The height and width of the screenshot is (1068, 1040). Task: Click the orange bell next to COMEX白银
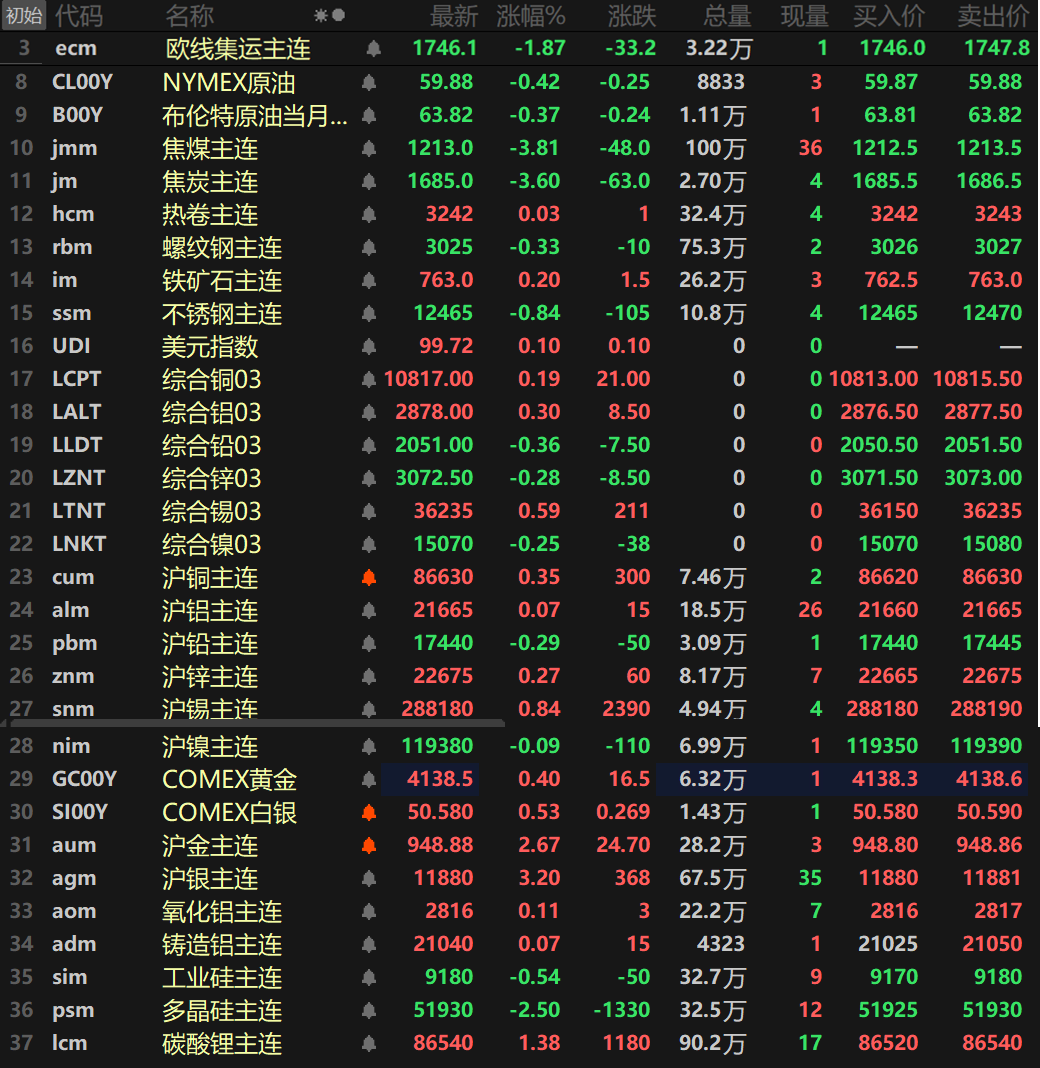[x=369, y=812]
